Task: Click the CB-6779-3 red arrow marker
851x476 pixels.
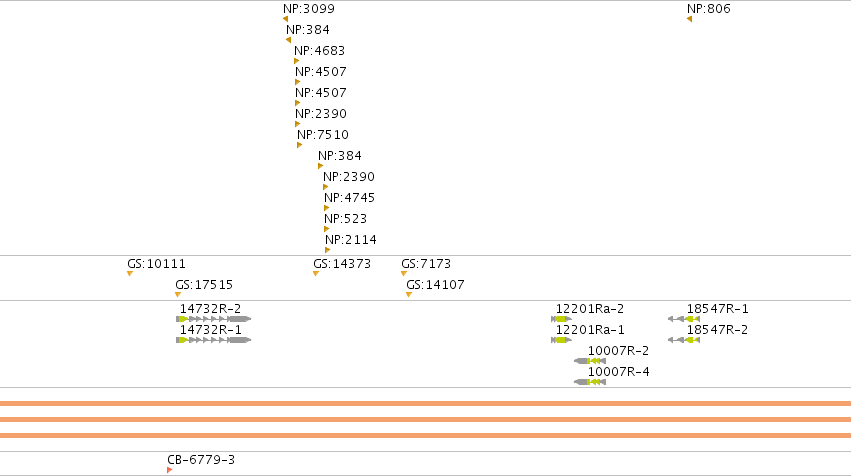Action: pyautogui.click(x=169, y=470)
